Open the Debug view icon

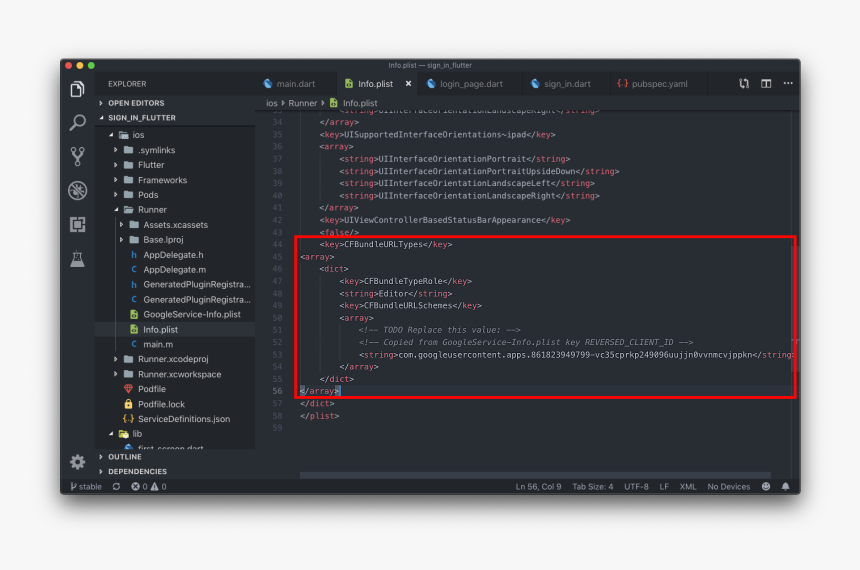(77, 190)
